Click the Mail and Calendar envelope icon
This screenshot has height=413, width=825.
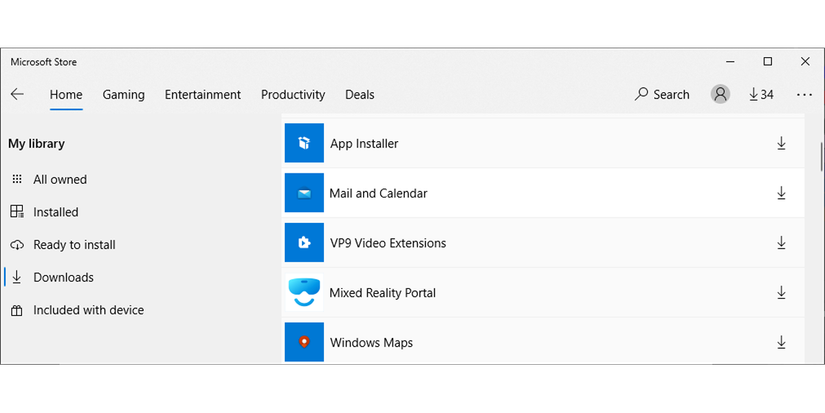(304, 193)
